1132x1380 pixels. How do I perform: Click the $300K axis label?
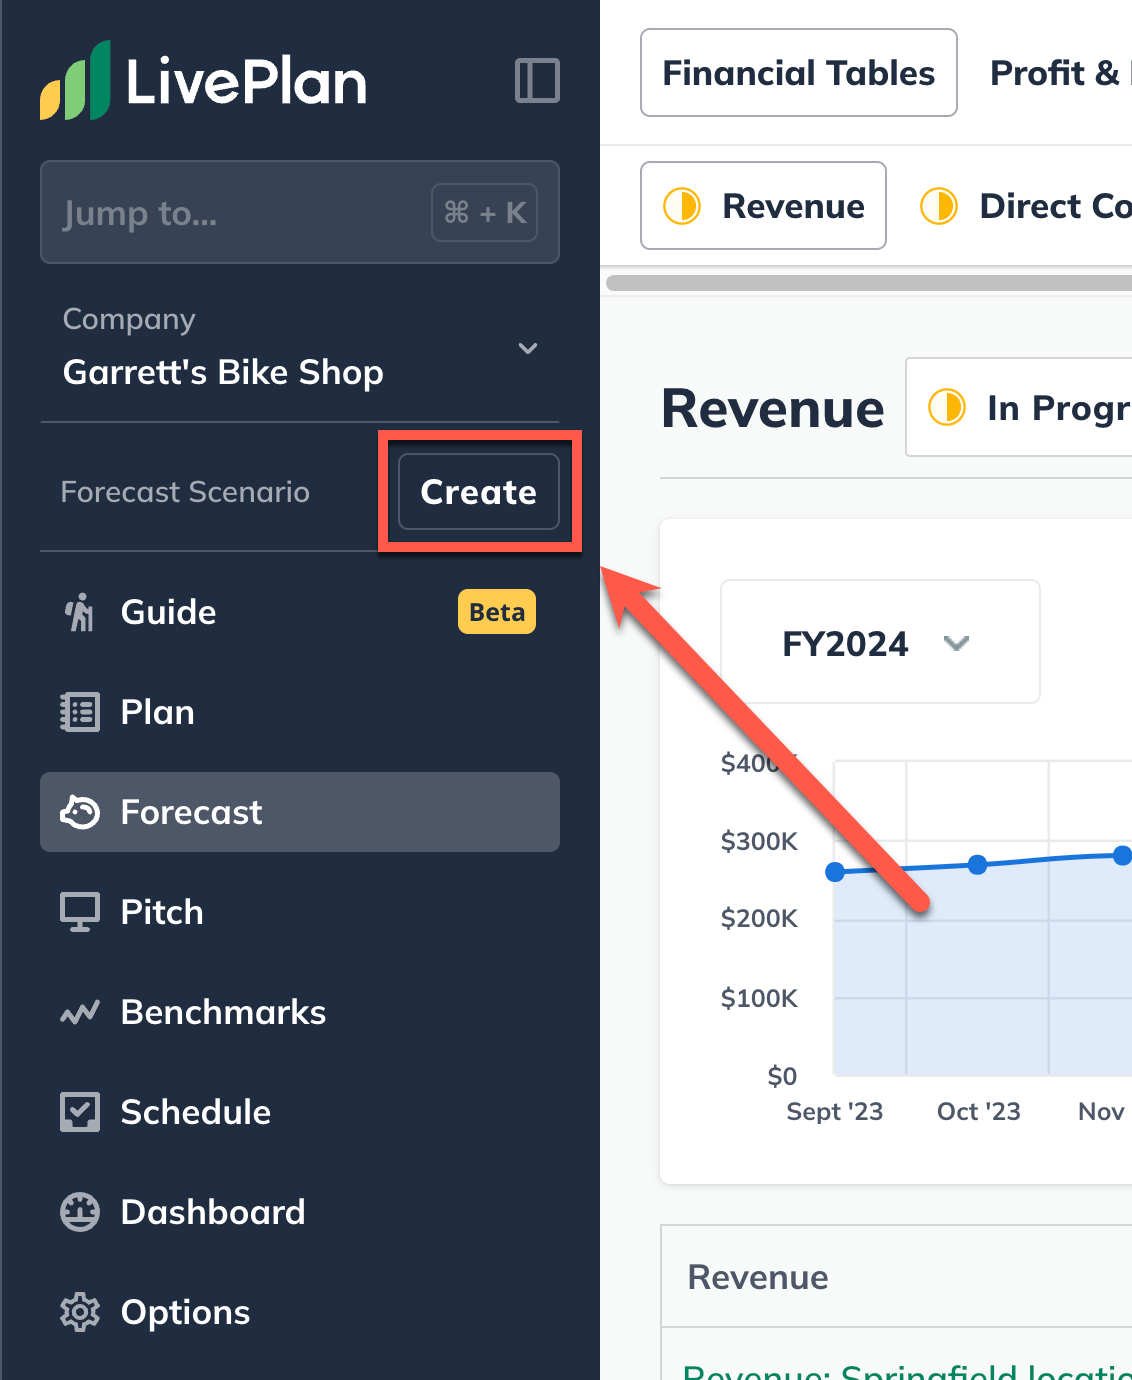pos(759,841)
